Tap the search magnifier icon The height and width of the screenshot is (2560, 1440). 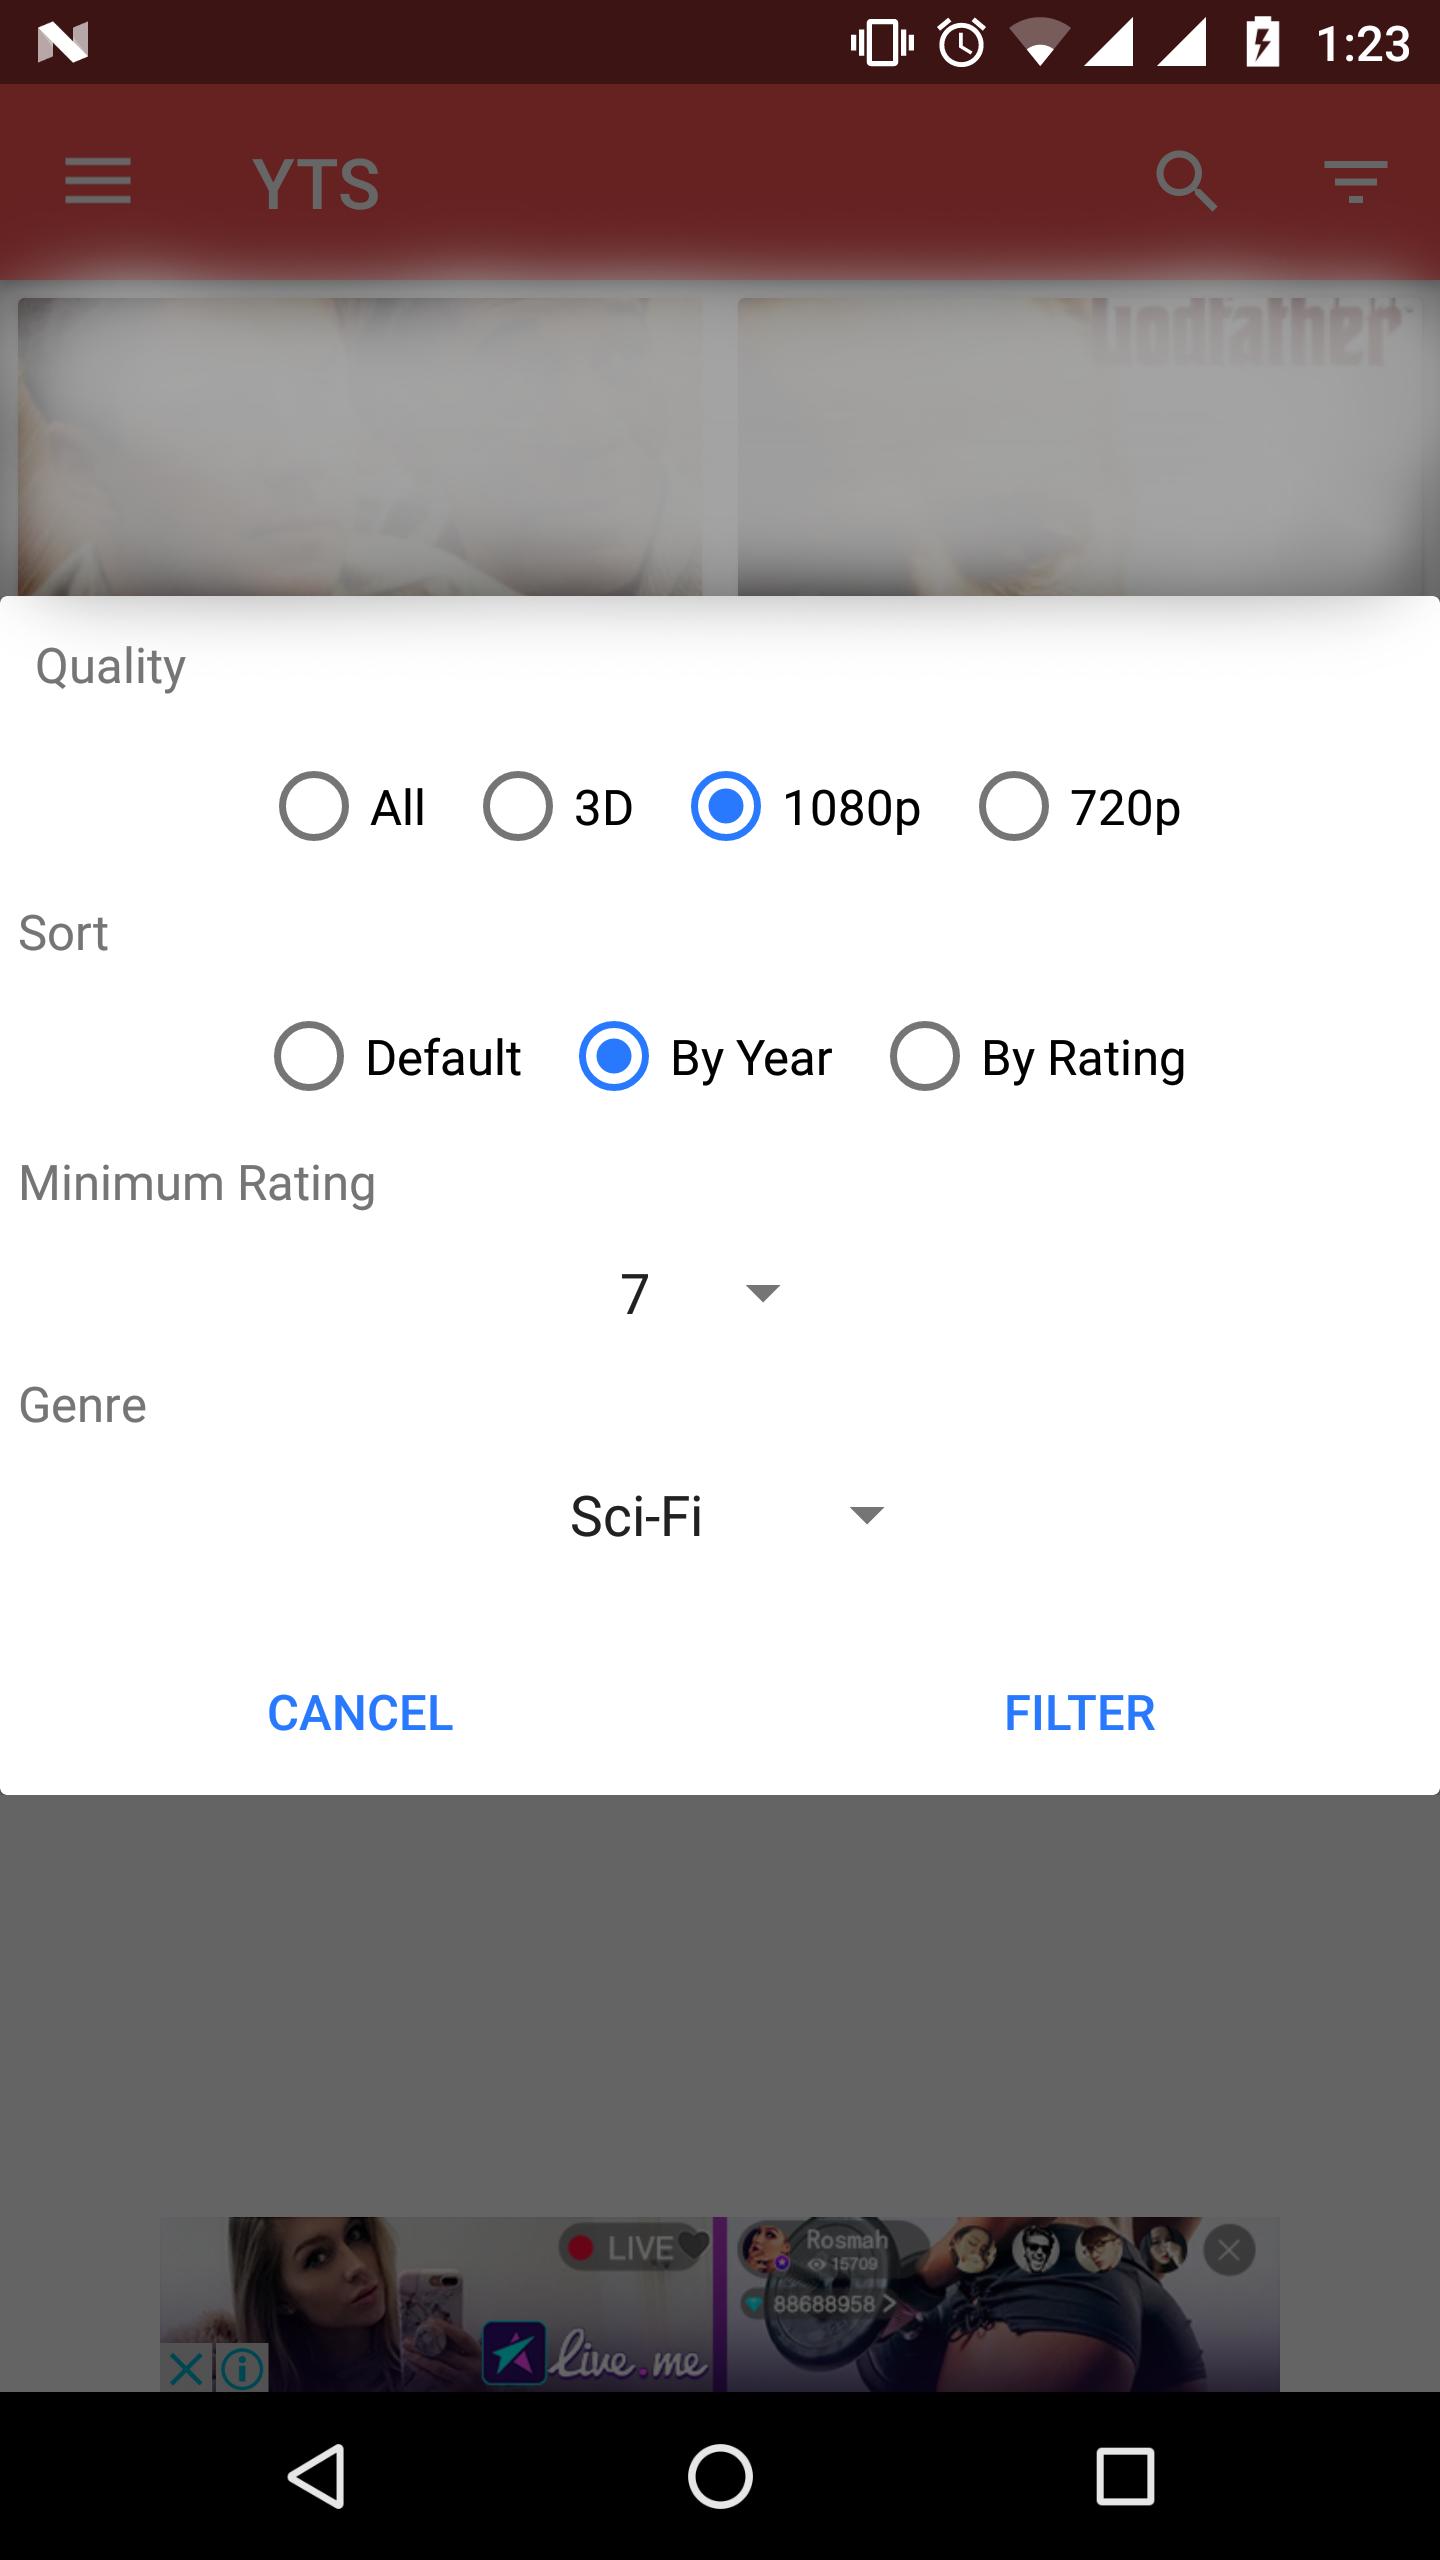click(1186, 182)
